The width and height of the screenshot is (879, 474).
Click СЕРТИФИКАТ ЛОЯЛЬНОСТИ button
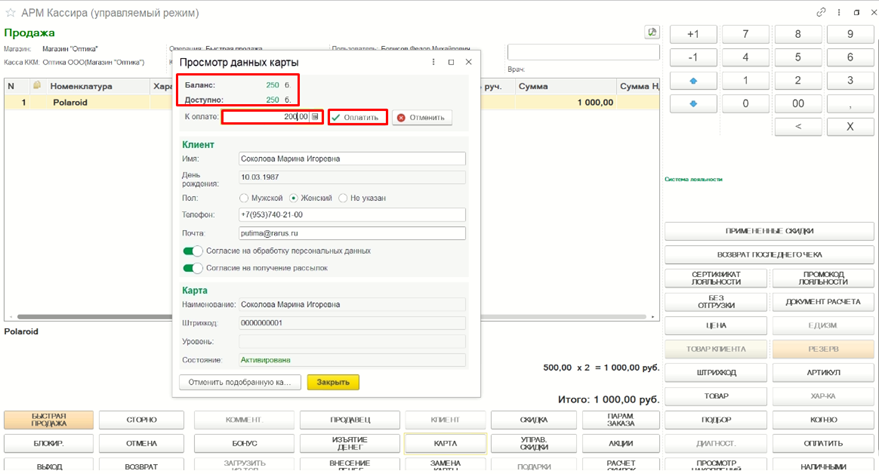pyautogui.click(x=716, y=278)
